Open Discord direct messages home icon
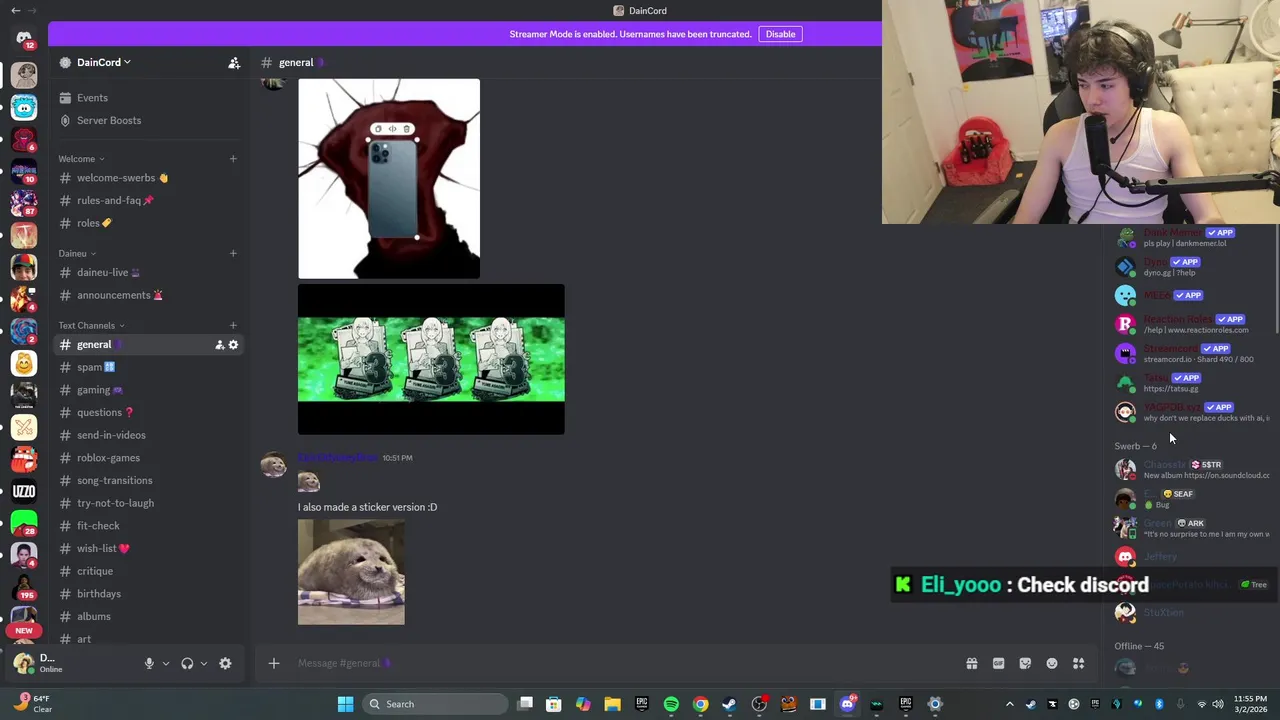Image resolution: width=1280 pixels, height=720 pixels. coord(24,39)
